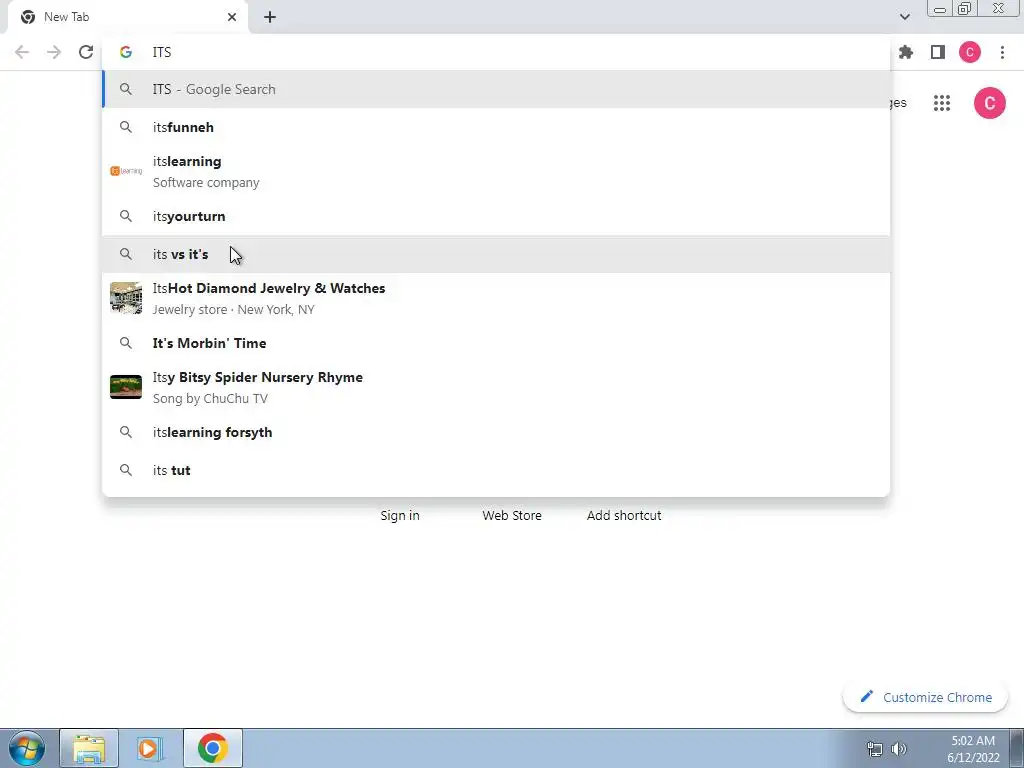Open the Web Store shortcut
Viewport: 1024px width, 768px height.
(512, 515)
